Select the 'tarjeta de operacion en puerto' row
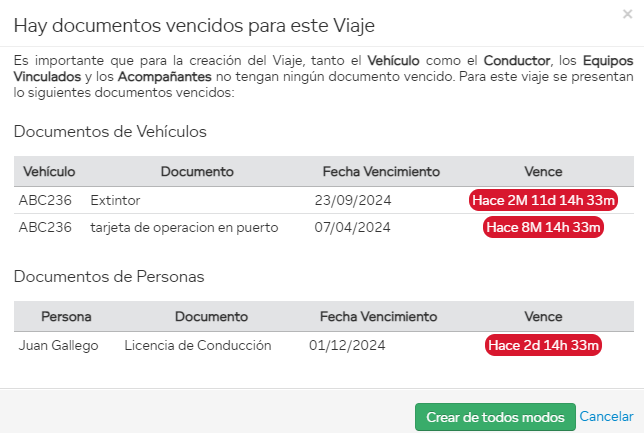644x433 pixels. pyautogui.click(x=183, y=227)
